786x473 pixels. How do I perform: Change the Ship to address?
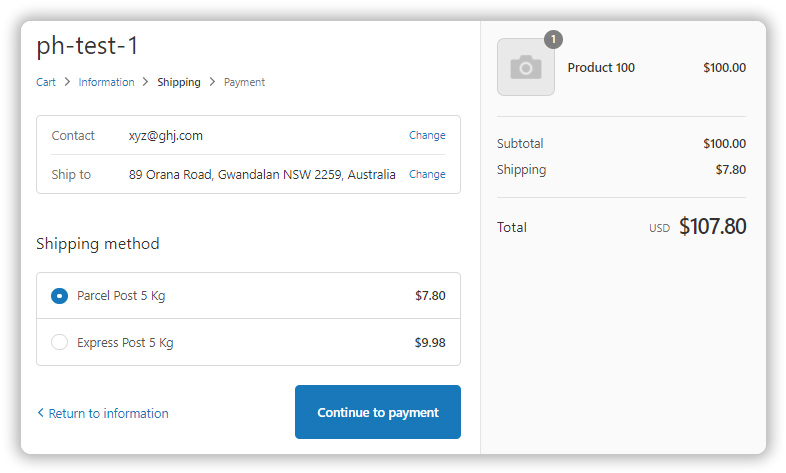pos(427,174)
